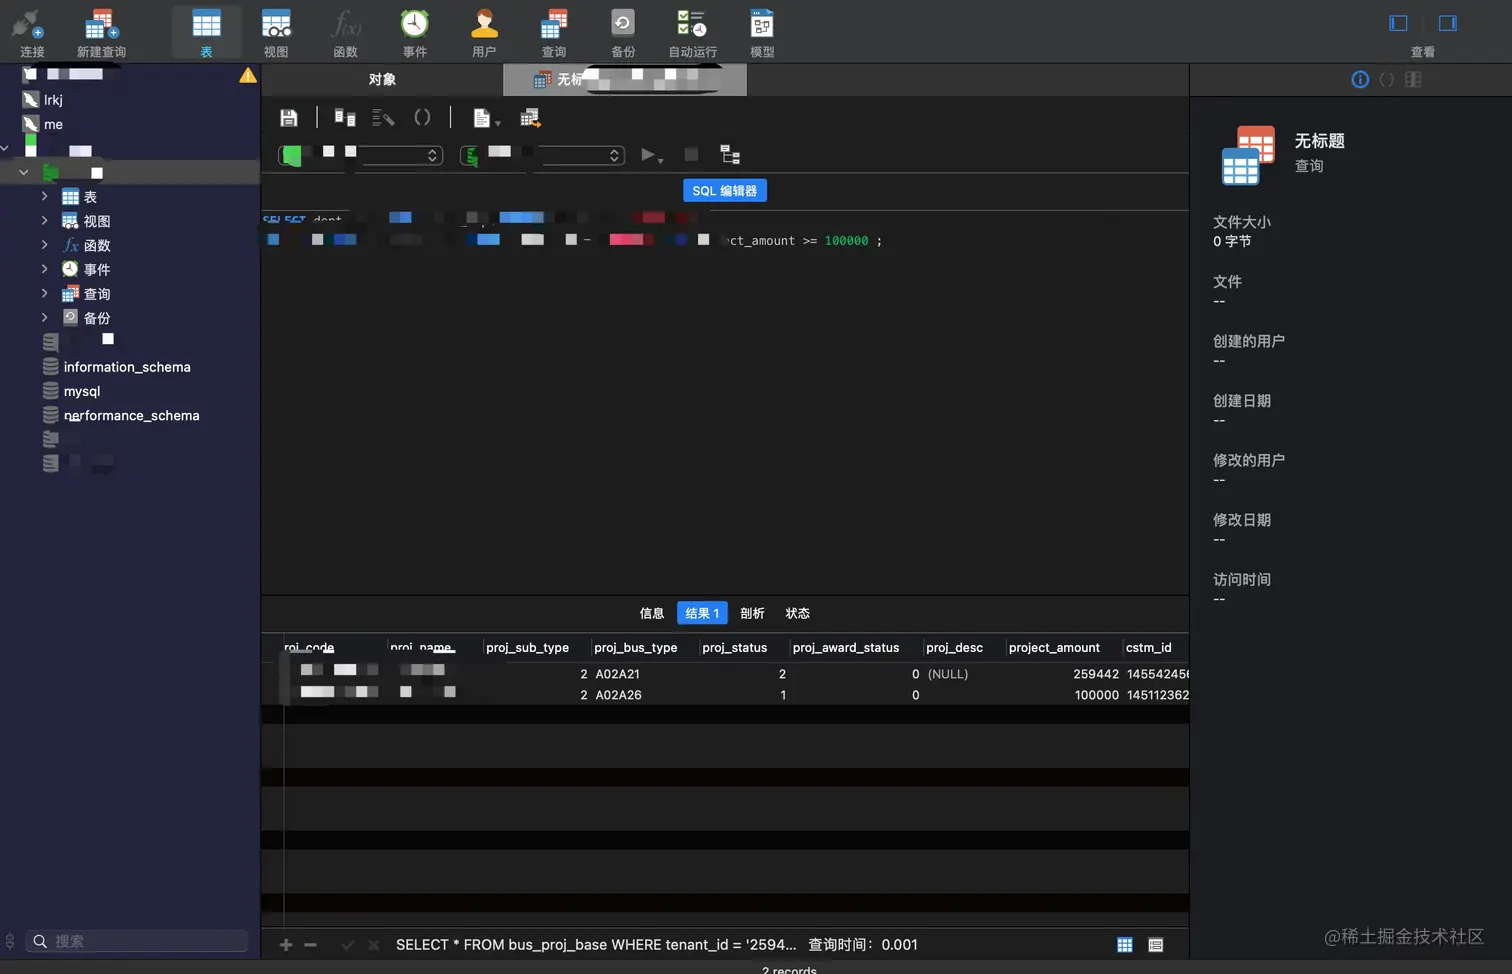Open the code snippet parentheses icon
Image resolution: width=1512 pixels, height=974 pixels.
[422, 118]
